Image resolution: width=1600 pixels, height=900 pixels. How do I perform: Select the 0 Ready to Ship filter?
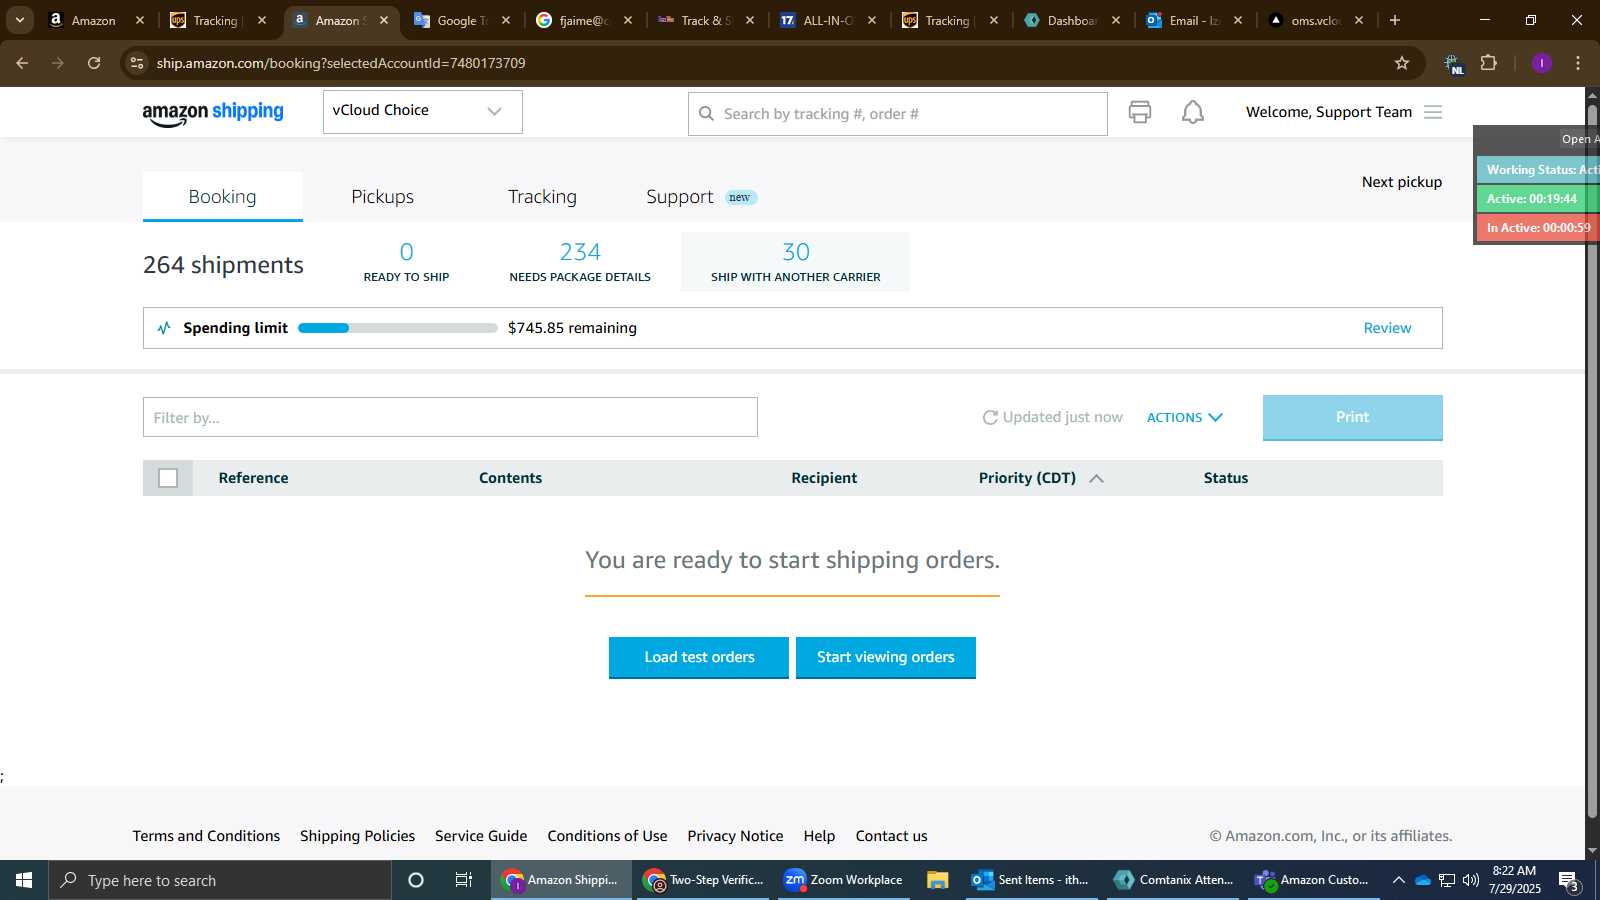pos(406,262)
